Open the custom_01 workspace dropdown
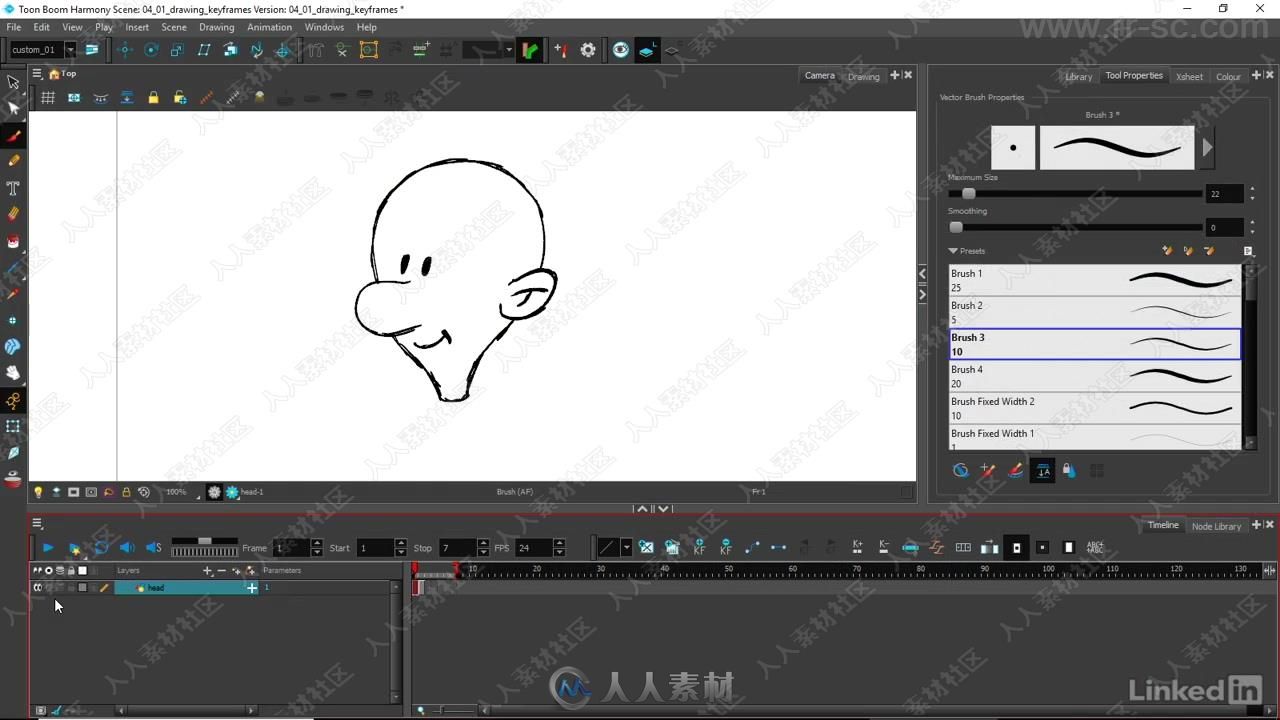Viewport: 1280px width, 720px height. tap(70, 50)
